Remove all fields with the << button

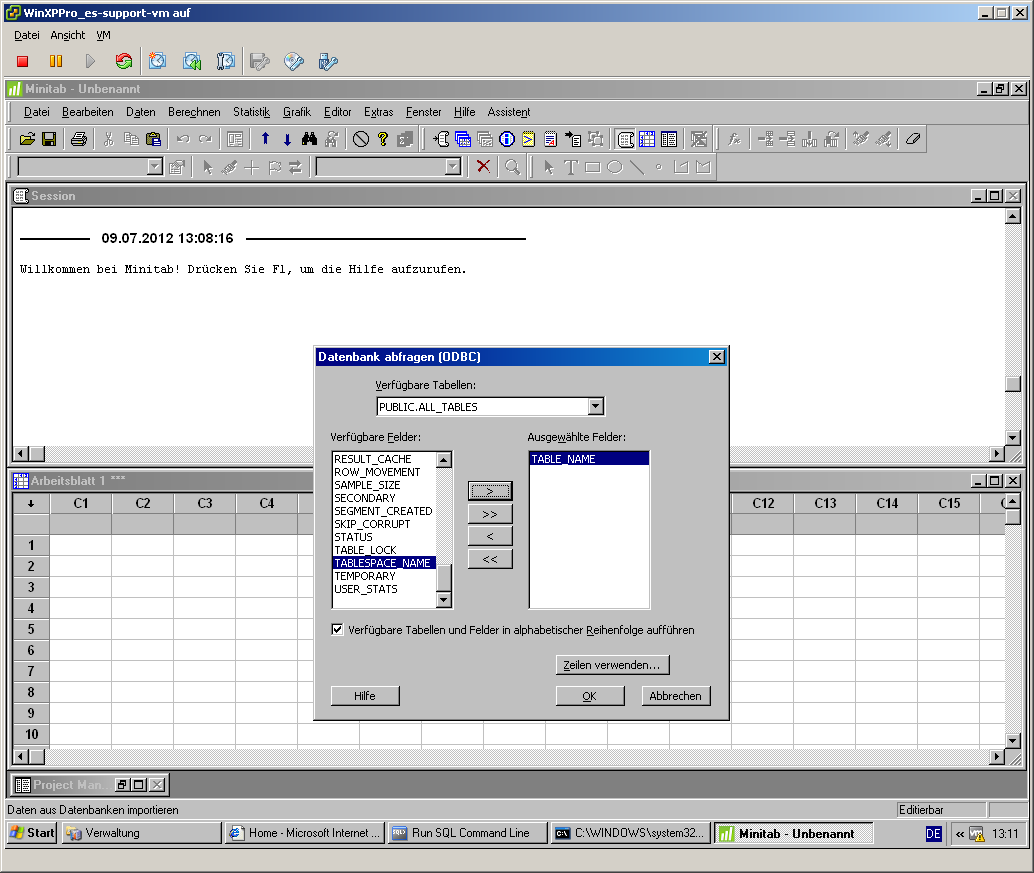point(490,559)
